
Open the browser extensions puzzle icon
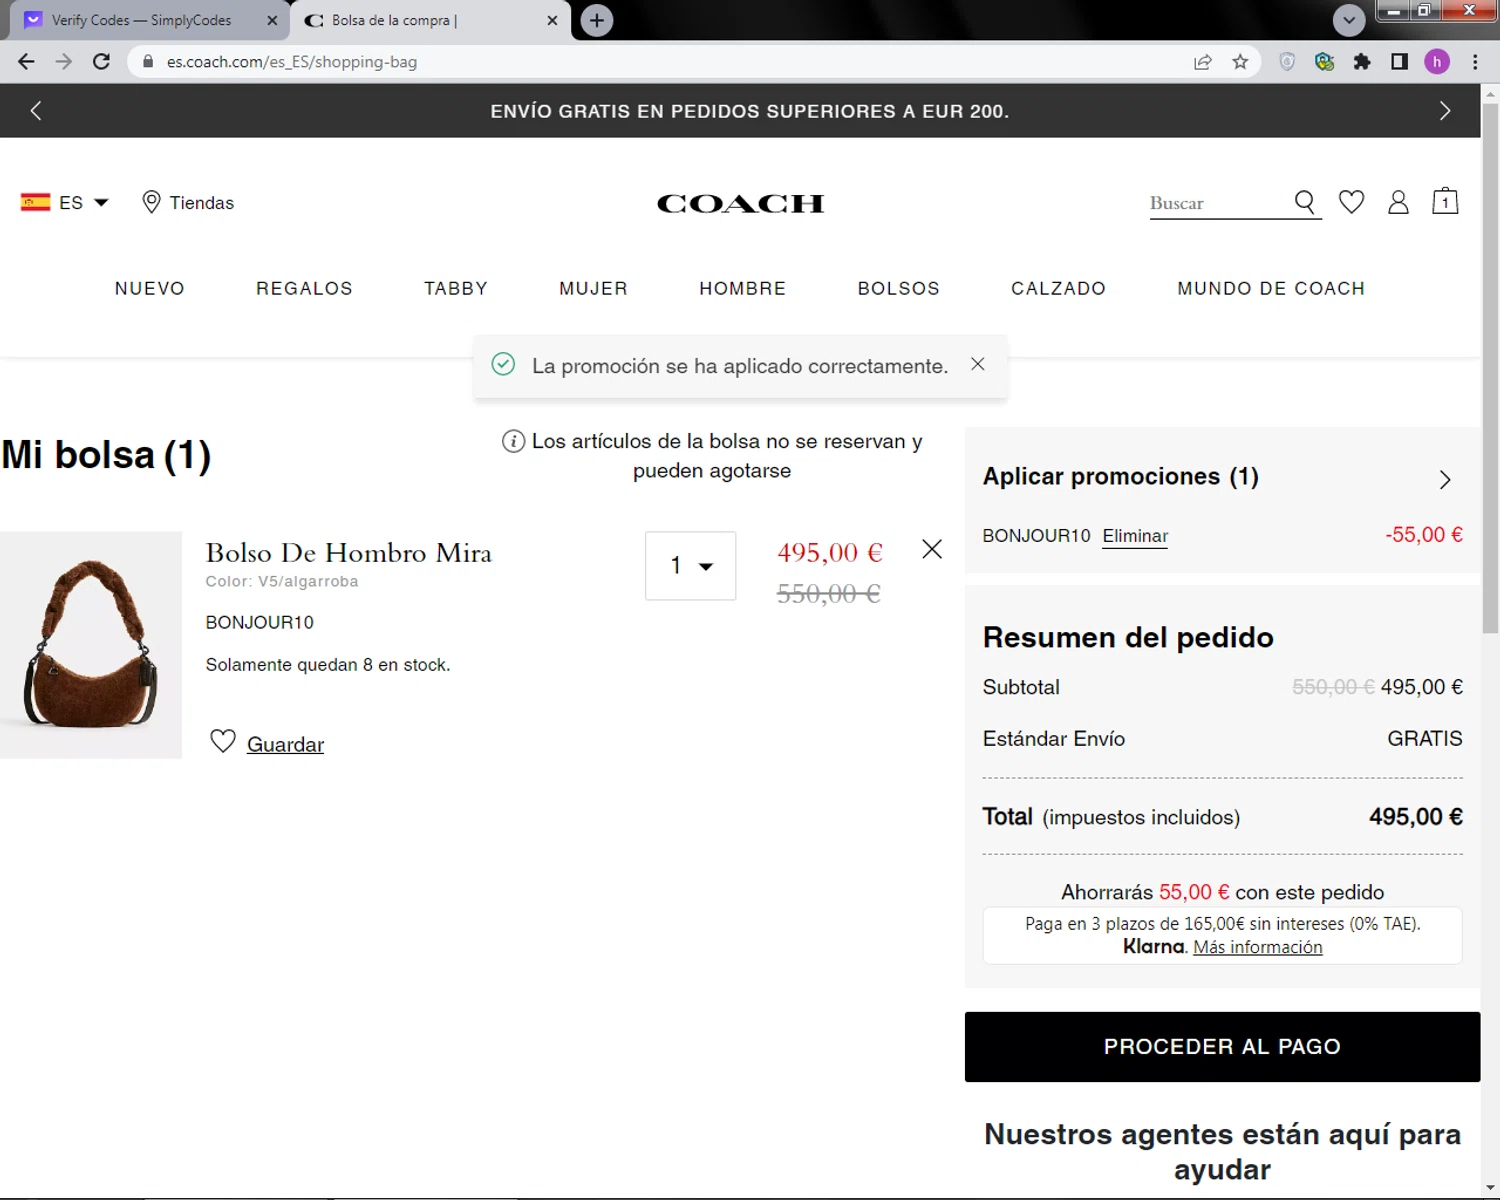point(1362,62)
